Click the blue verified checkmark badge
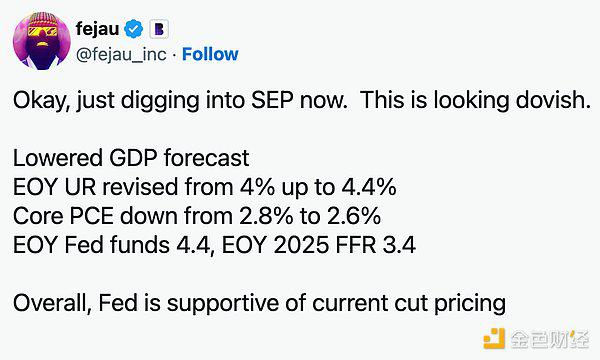The height and width of the screenshot is (360, 600). [x=134, y=29]
